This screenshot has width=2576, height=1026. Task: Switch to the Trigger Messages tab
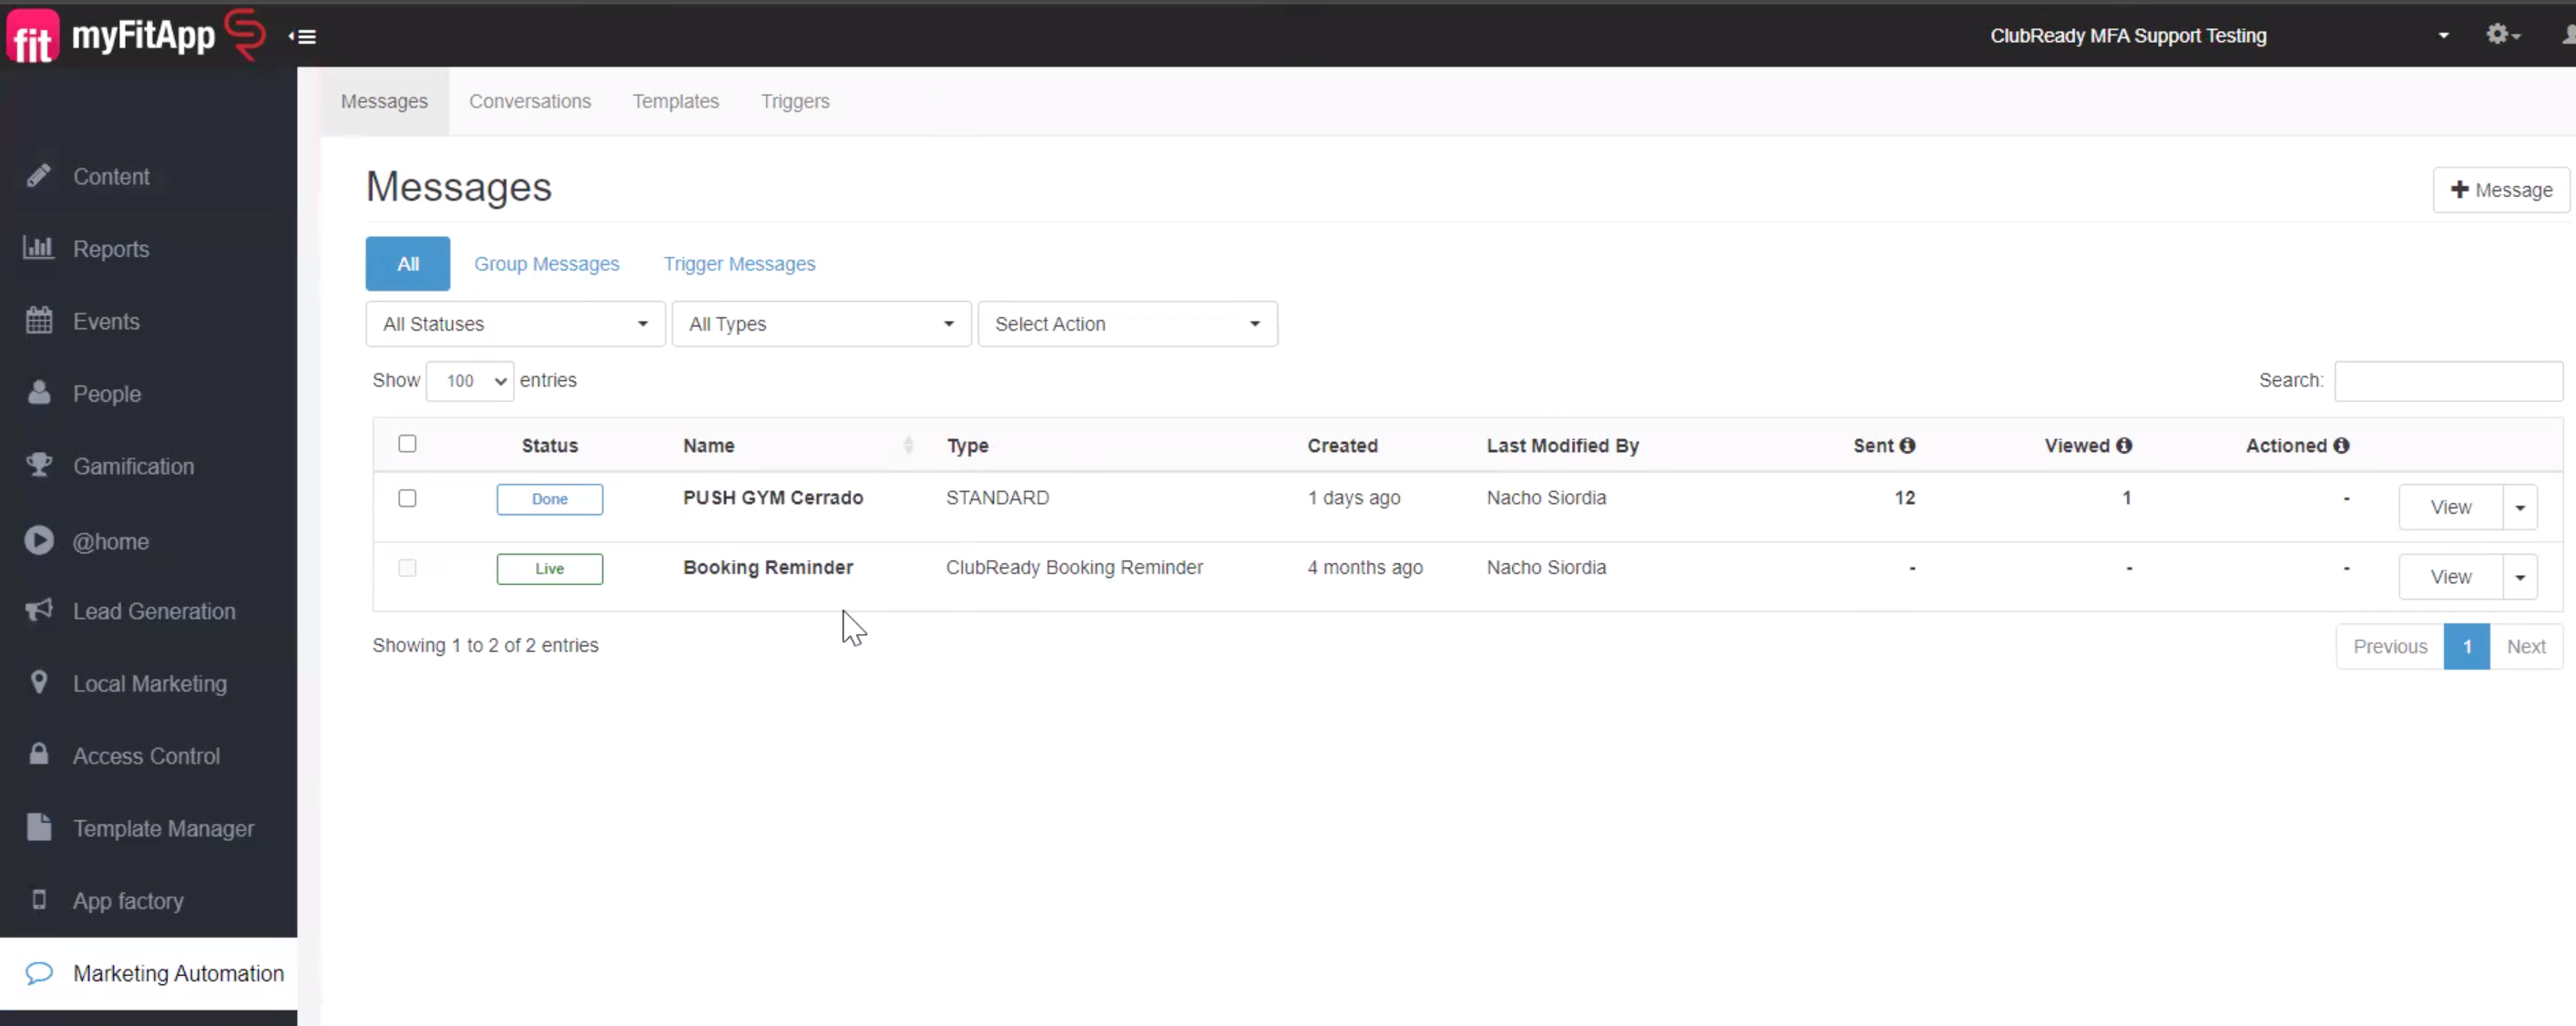point(739,264)
